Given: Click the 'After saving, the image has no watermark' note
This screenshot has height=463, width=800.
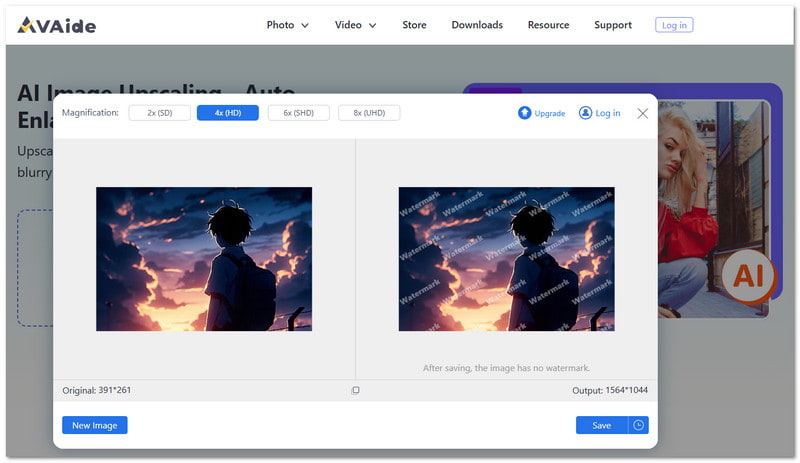Looking at the screenshot, I should coord(506,368).
